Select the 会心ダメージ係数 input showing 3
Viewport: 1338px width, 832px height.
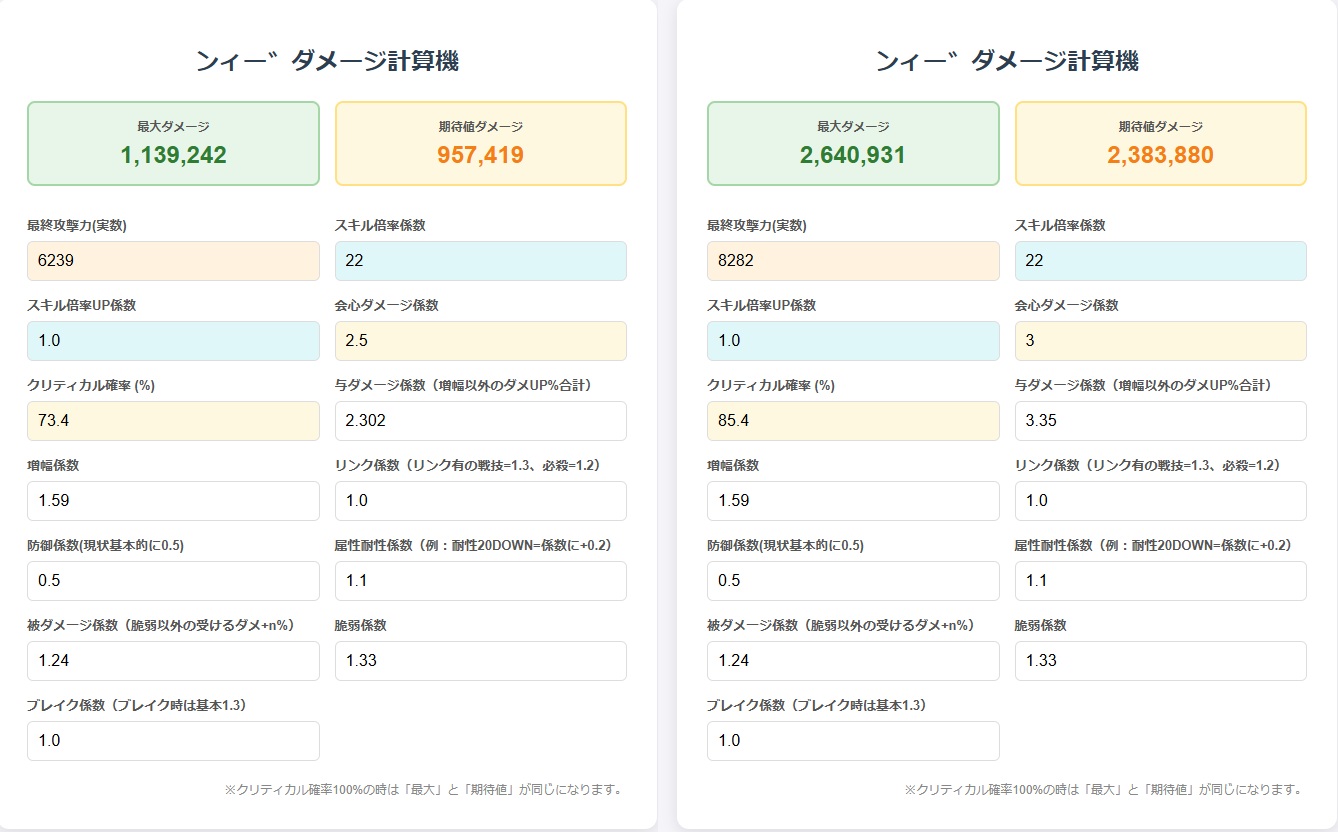(1160, 341)
